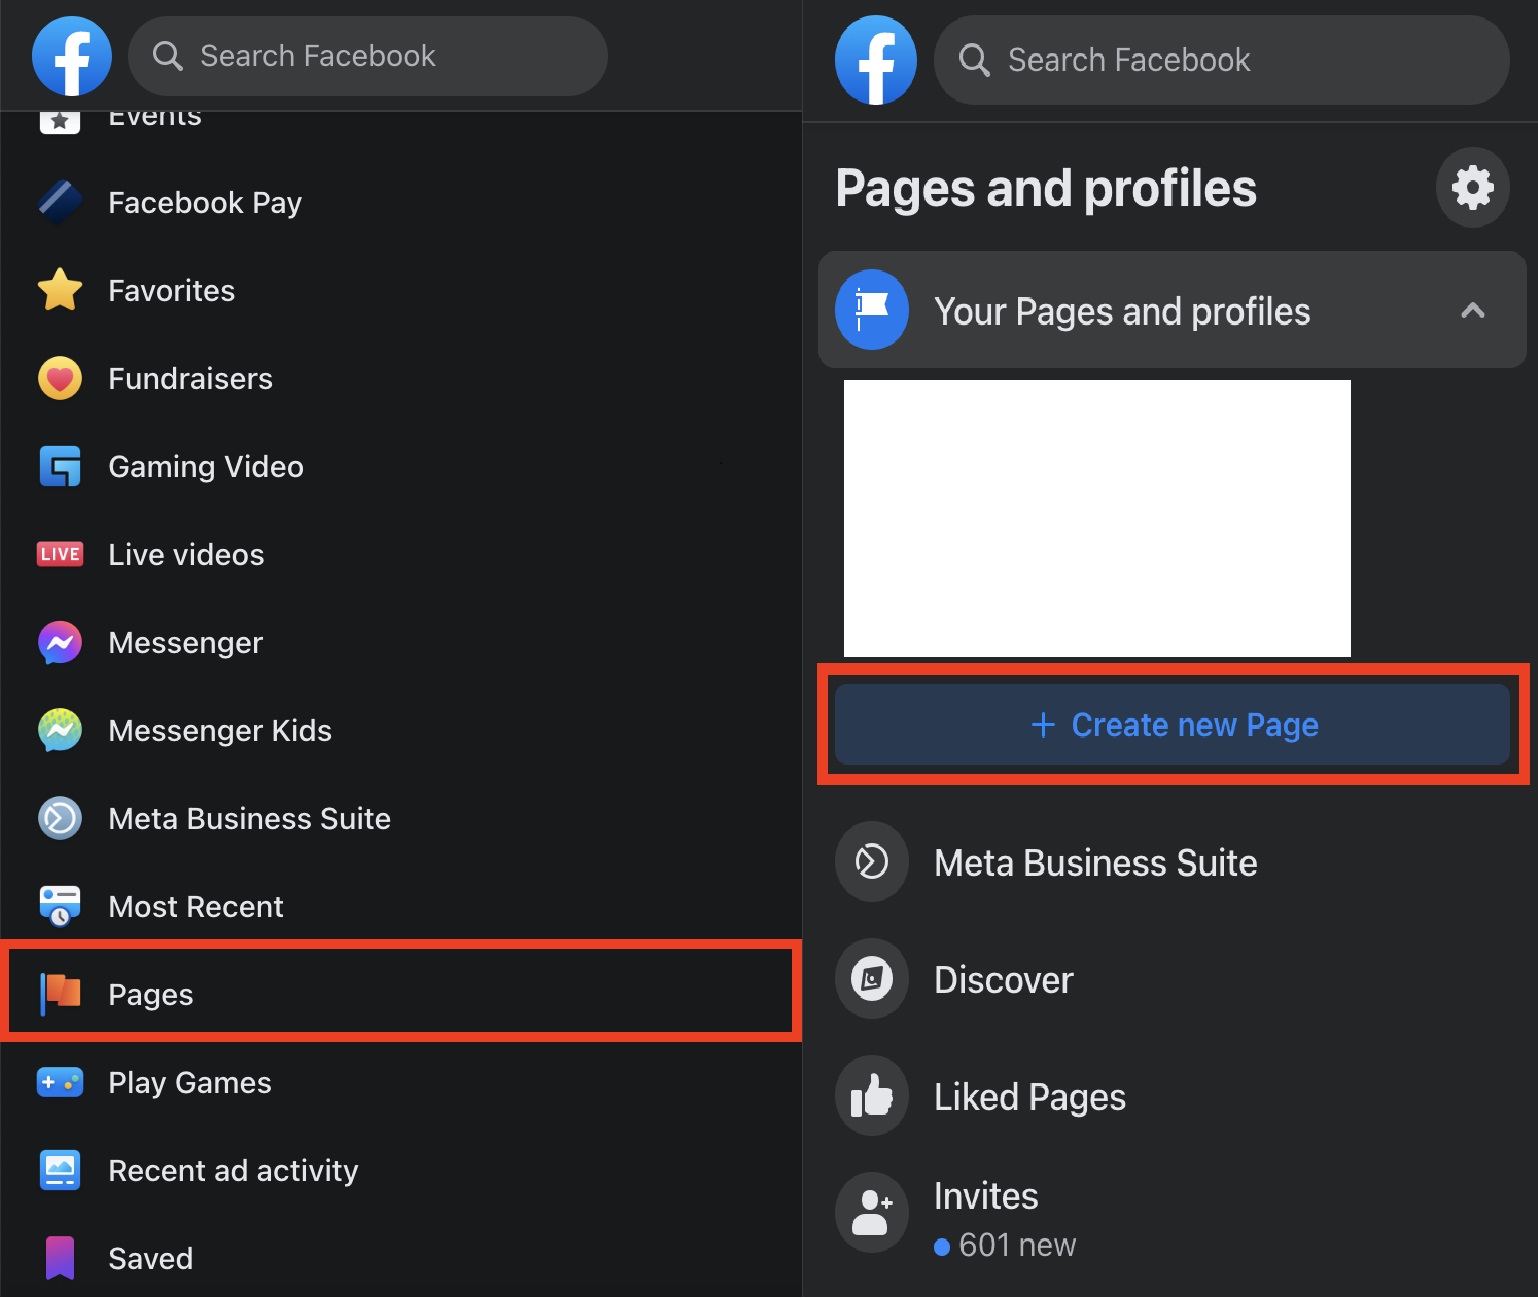
Task: Select the Play Games controller icon
Action: pyautogui.click(x=60, y=1082)
